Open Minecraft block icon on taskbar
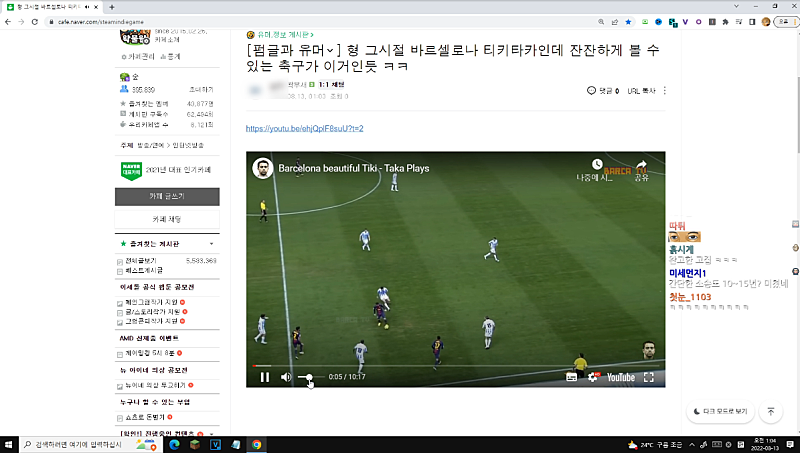The height and width of the screenshot is (453, 800). 195,445
